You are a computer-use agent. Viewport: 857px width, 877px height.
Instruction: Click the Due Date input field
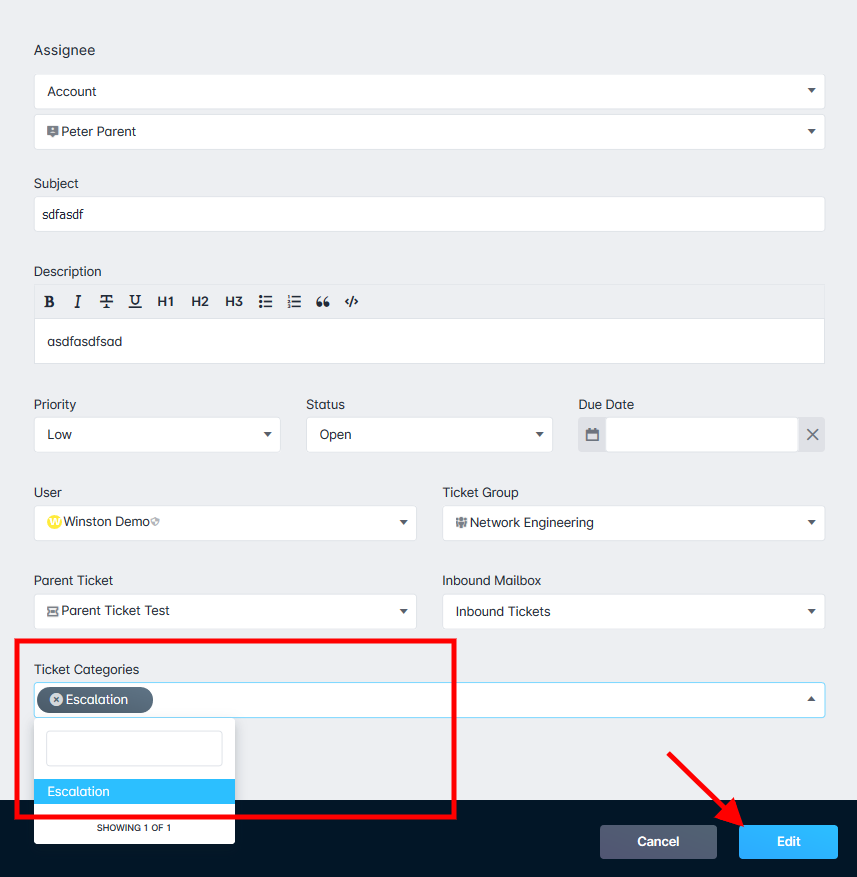[702, 435]
